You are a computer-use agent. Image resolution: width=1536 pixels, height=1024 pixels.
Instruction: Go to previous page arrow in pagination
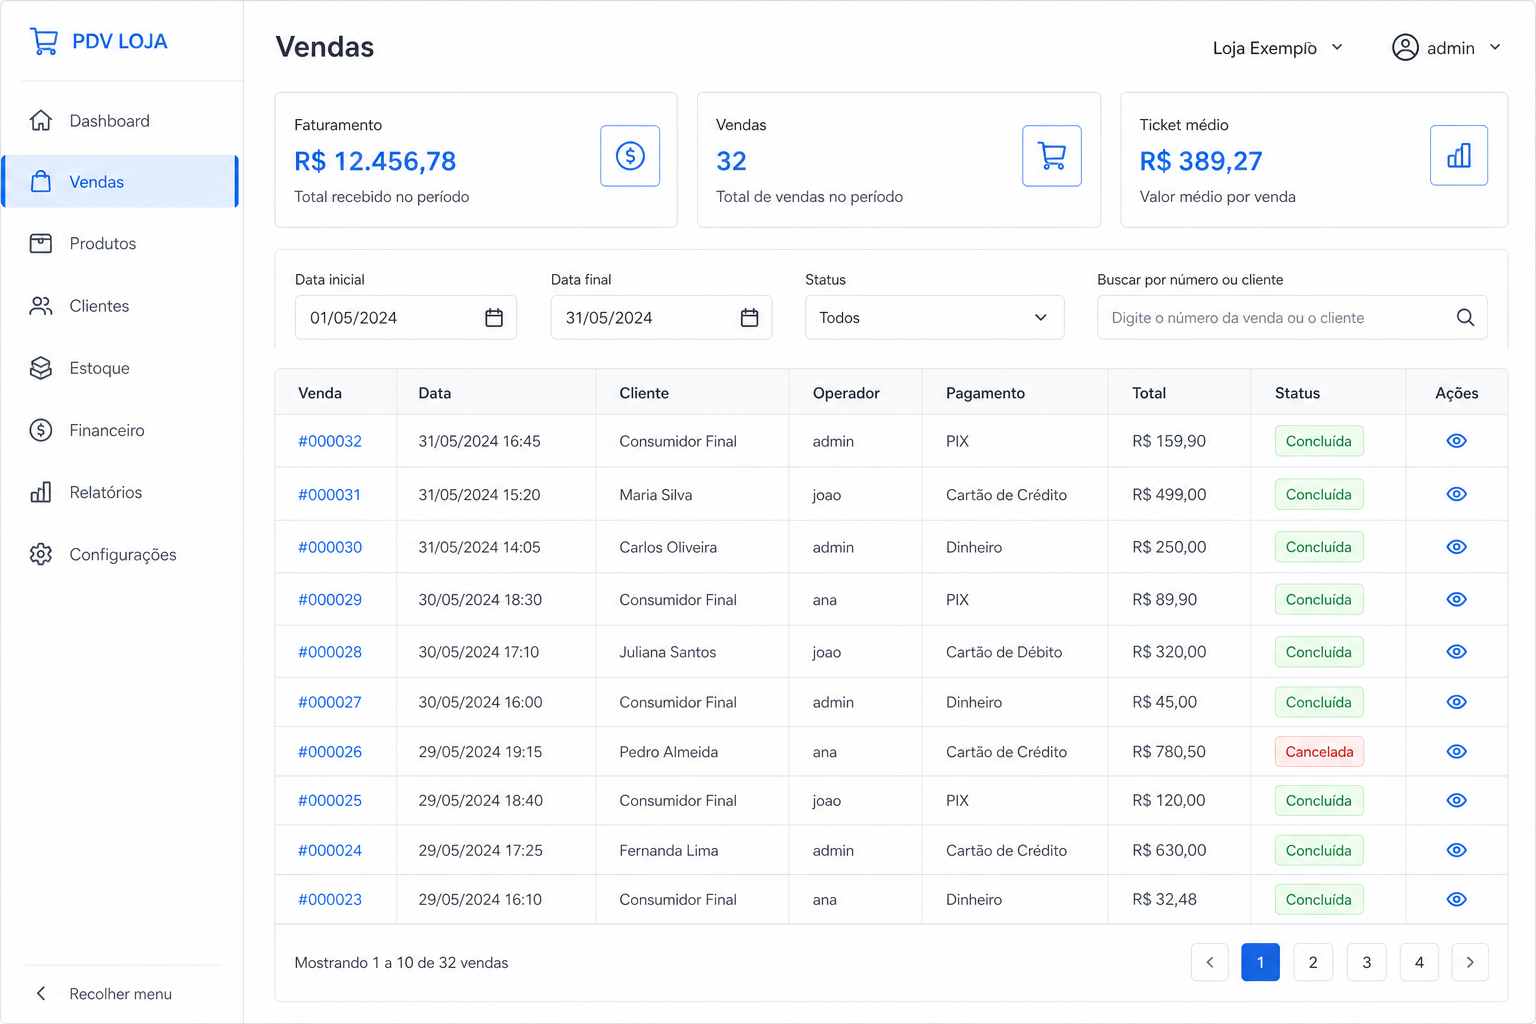tap(1210, 962)
